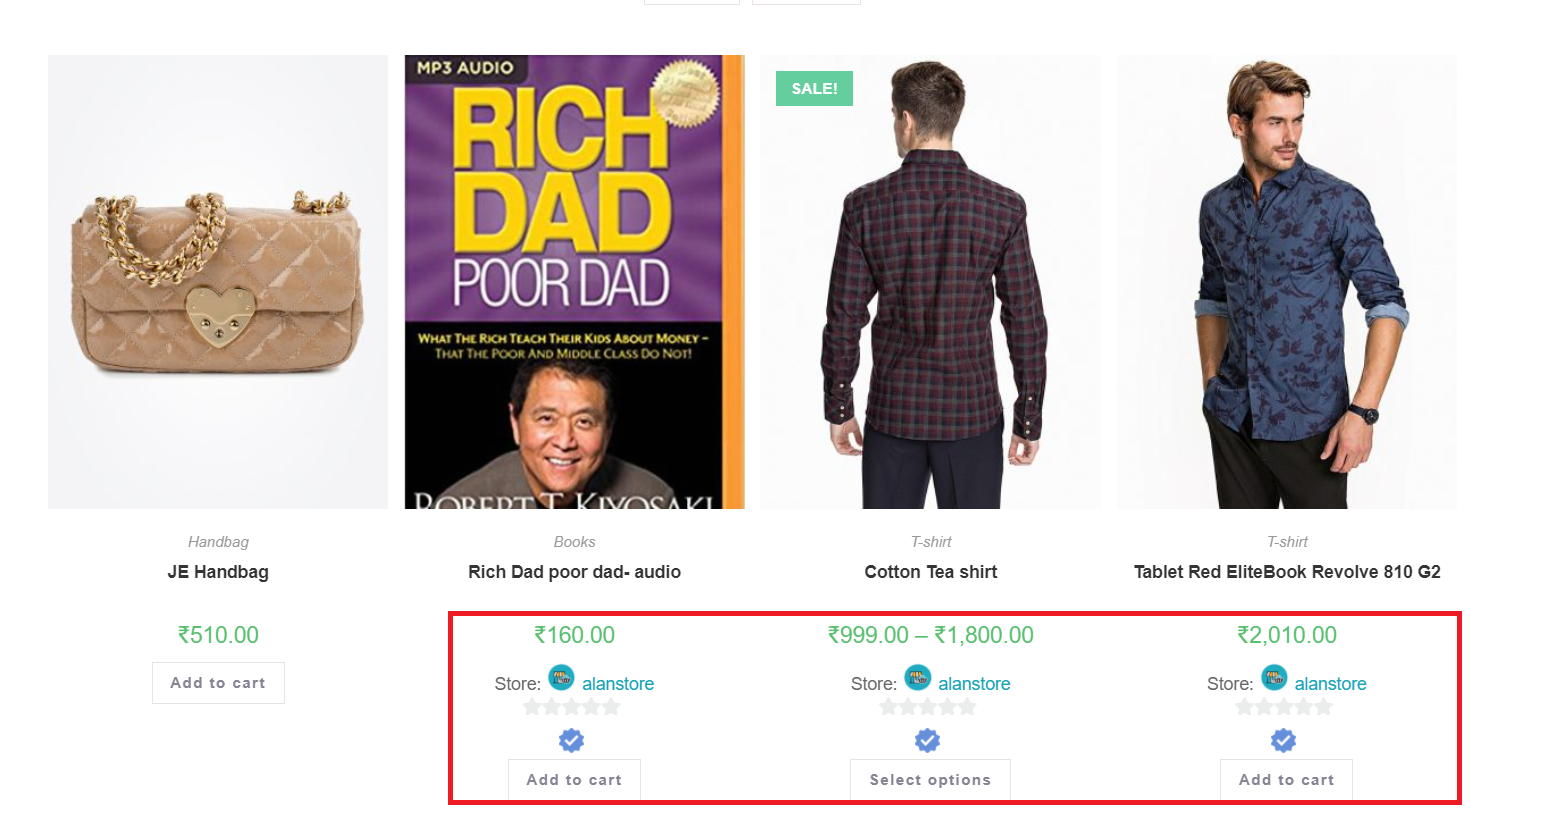This screenshot has height=831, width=1556.
Task: Click alanstore avatar icon under Rich Dad audio
Action: point(561,678)
